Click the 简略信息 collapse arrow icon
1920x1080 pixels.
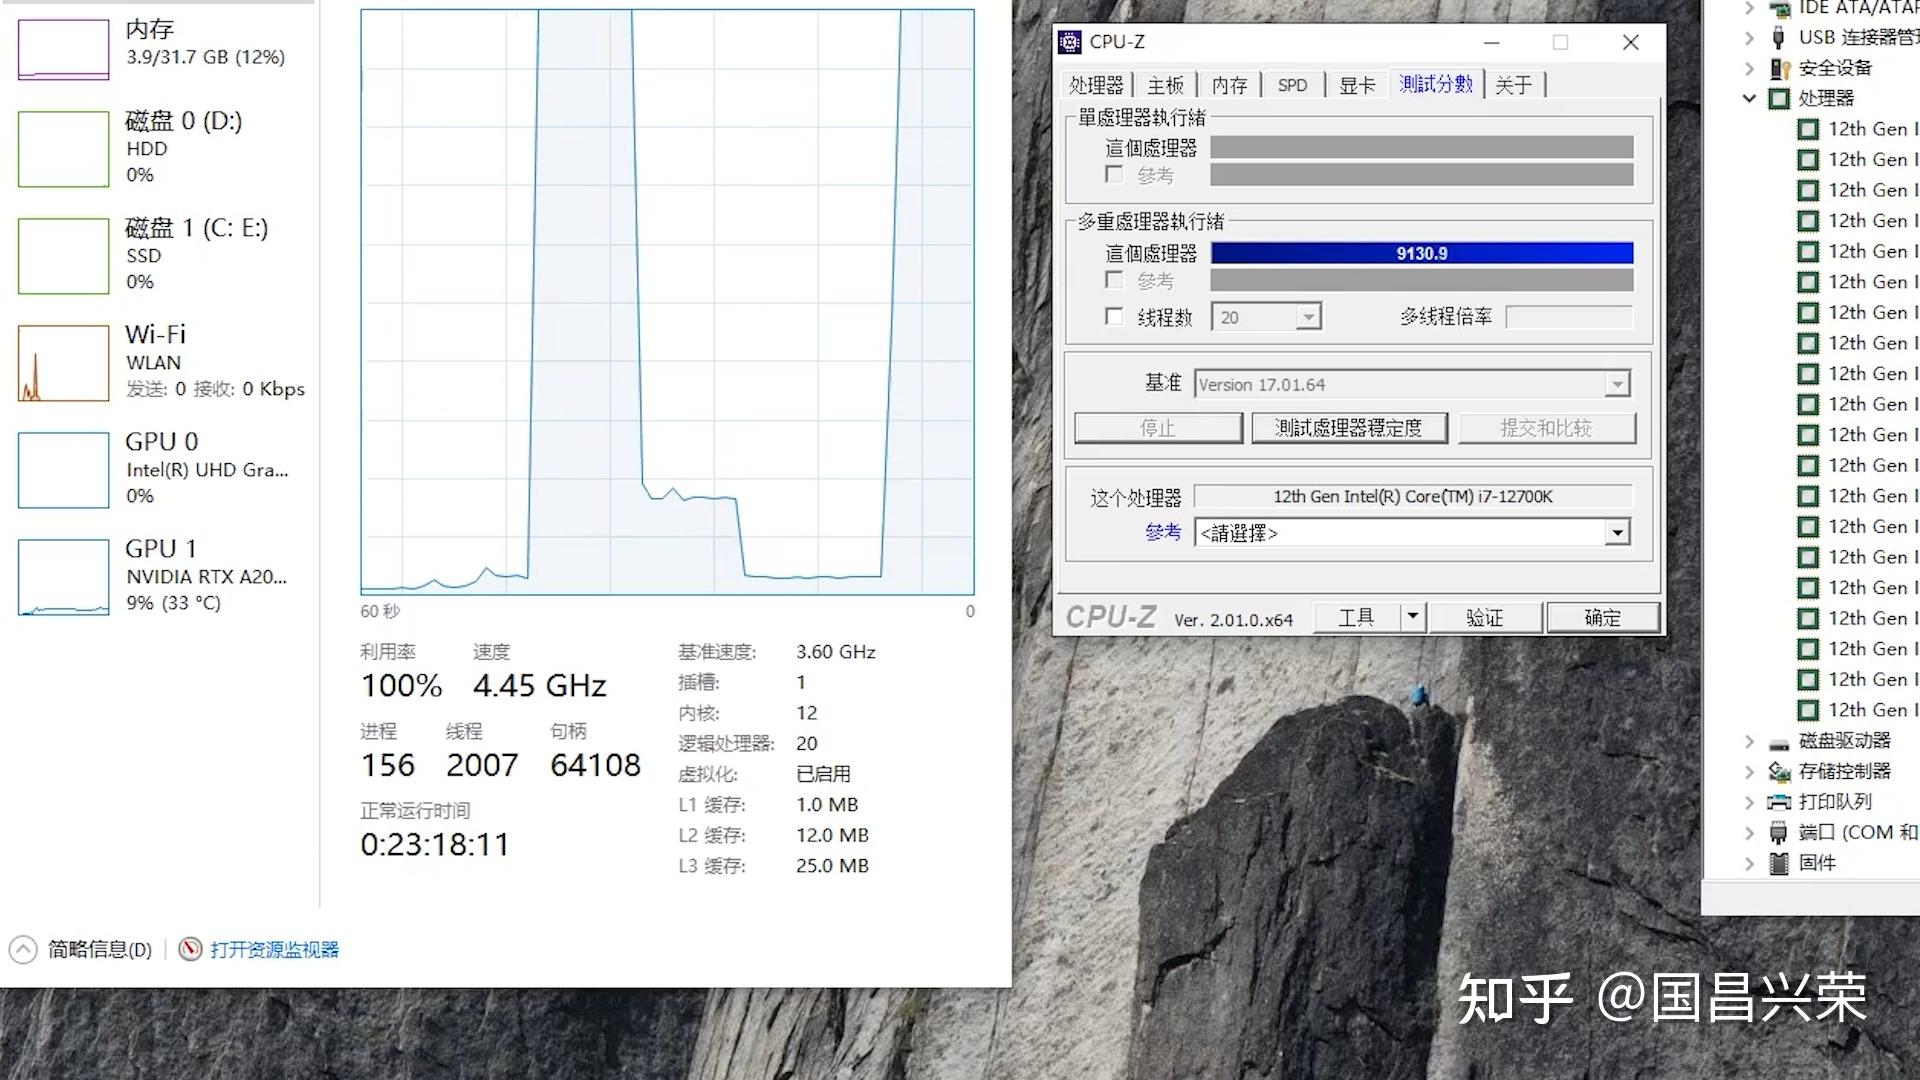[x=23, y=949]
